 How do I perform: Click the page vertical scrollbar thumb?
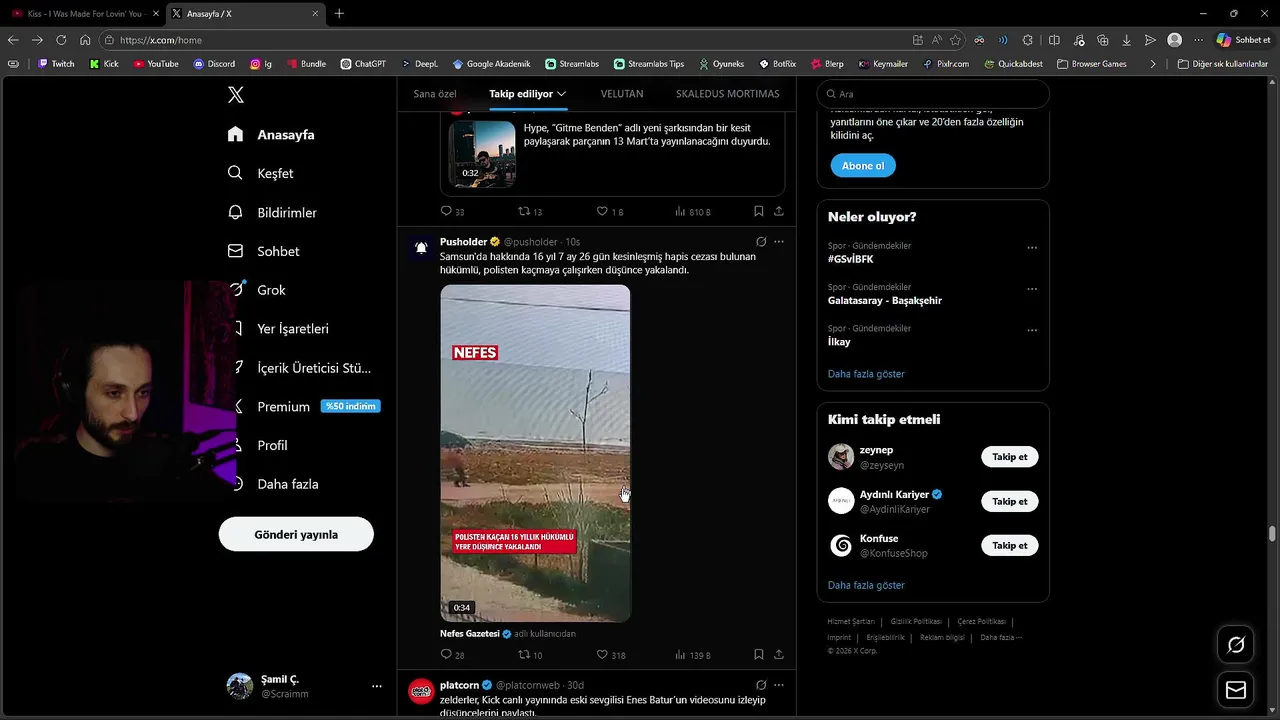pyautogui.click(x=1273, y=533)
